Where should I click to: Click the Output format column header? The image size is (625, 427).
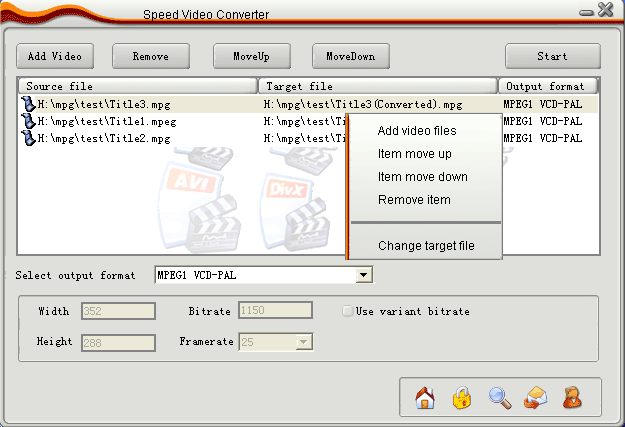tap(548, 86)
